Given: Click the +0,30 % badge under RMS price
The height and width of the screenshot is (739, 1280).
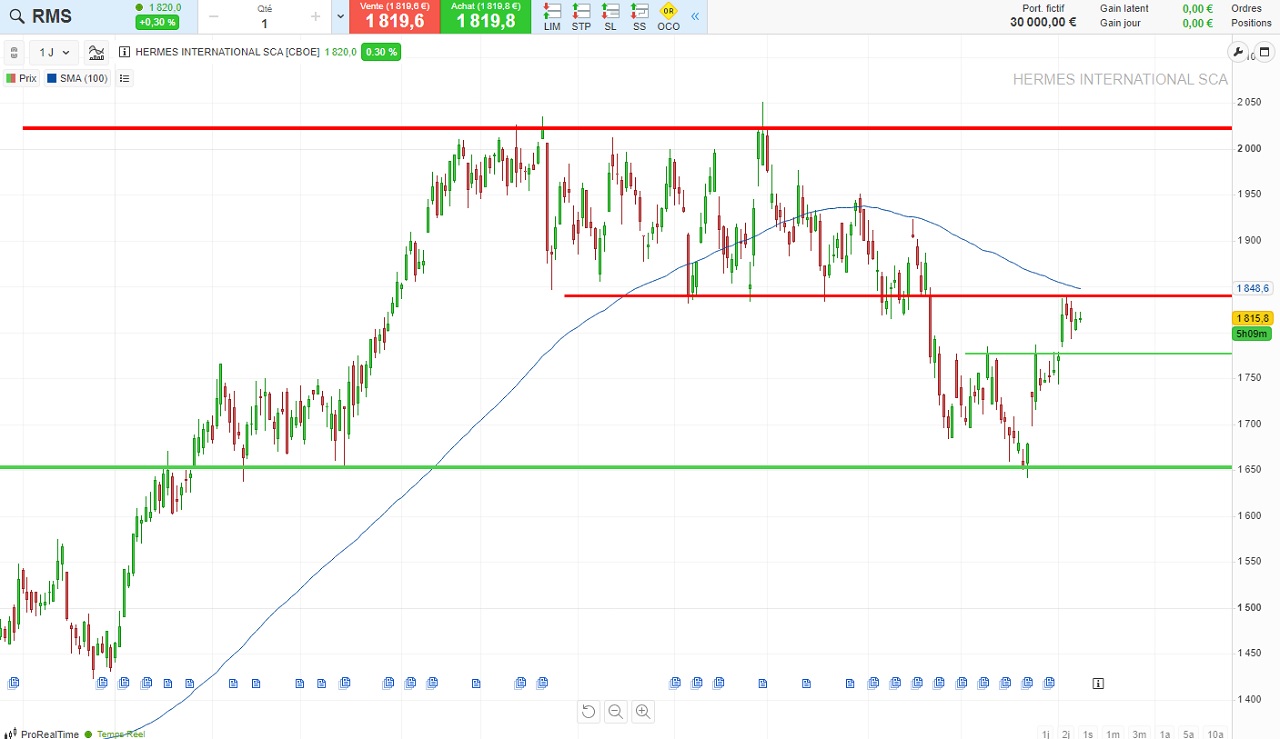Looking at the screenshot, I should [157, 22].
